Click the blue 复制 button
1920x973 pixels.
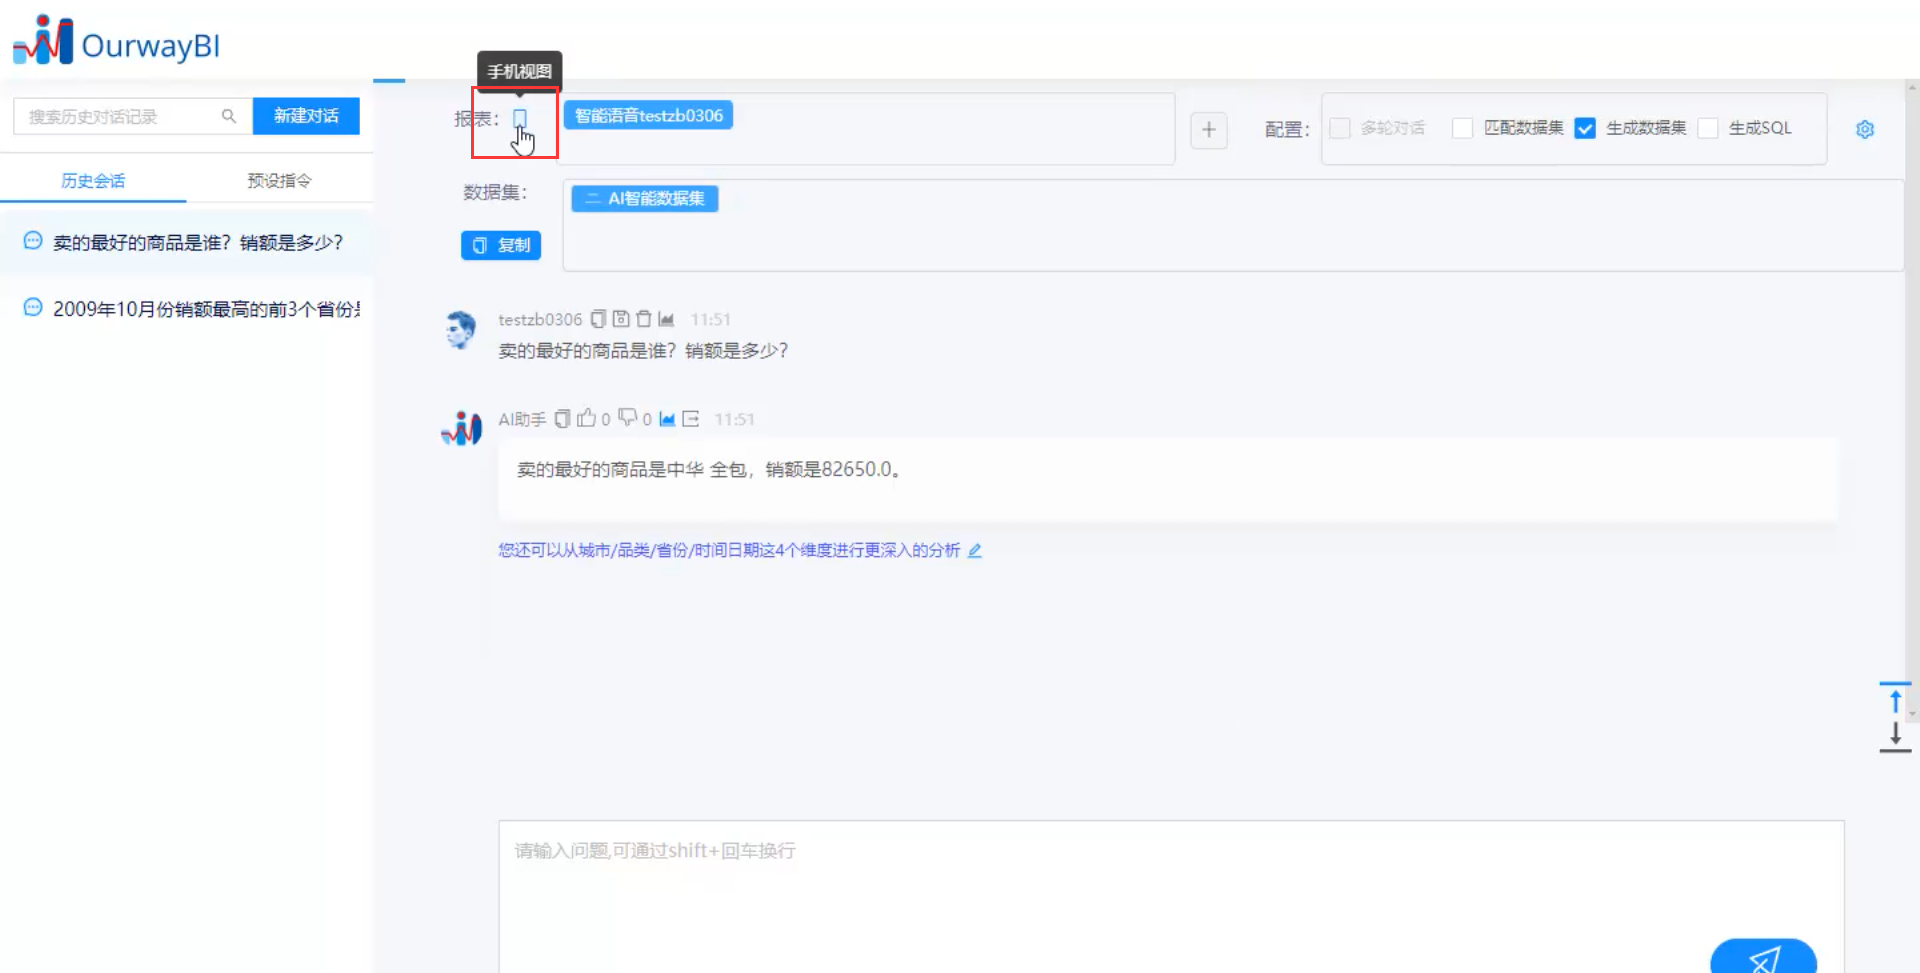point(501,245)
